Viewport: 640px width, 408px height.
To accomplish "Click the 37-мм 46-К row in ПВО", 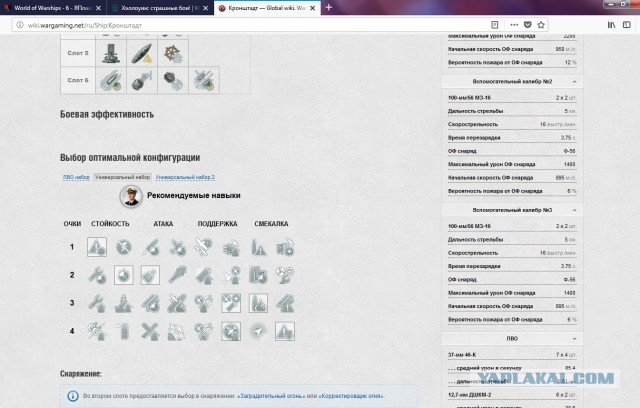I will click(512, 355).
